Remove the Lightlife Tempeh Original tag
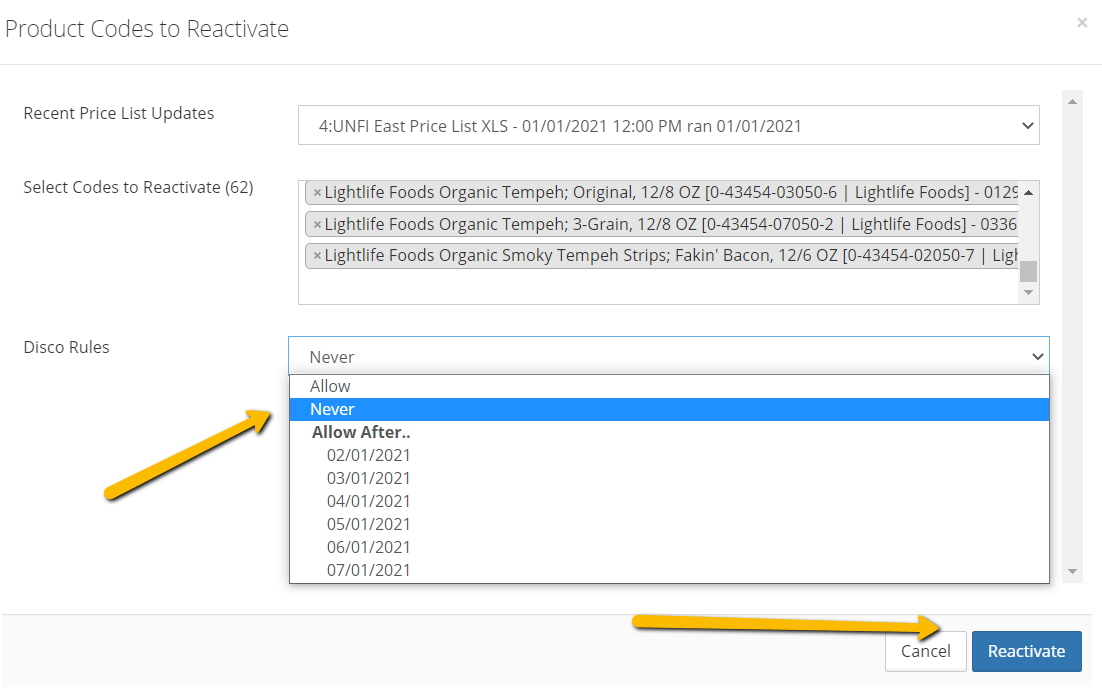 (x=317, y=193)
